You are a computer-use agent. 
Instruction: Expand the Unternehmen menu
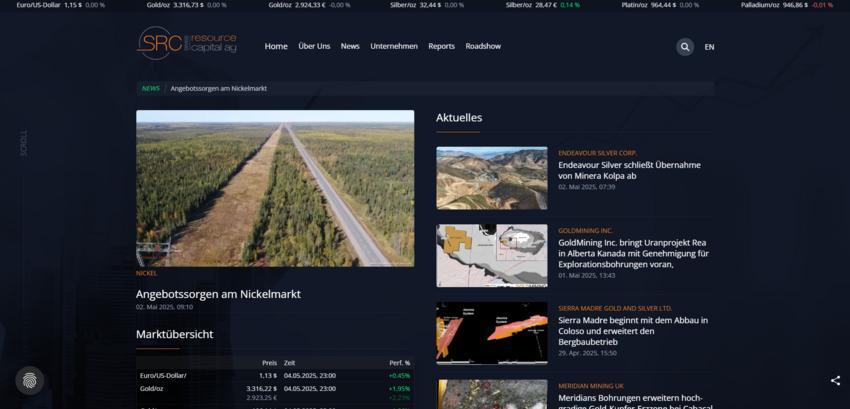click(394, 46)
